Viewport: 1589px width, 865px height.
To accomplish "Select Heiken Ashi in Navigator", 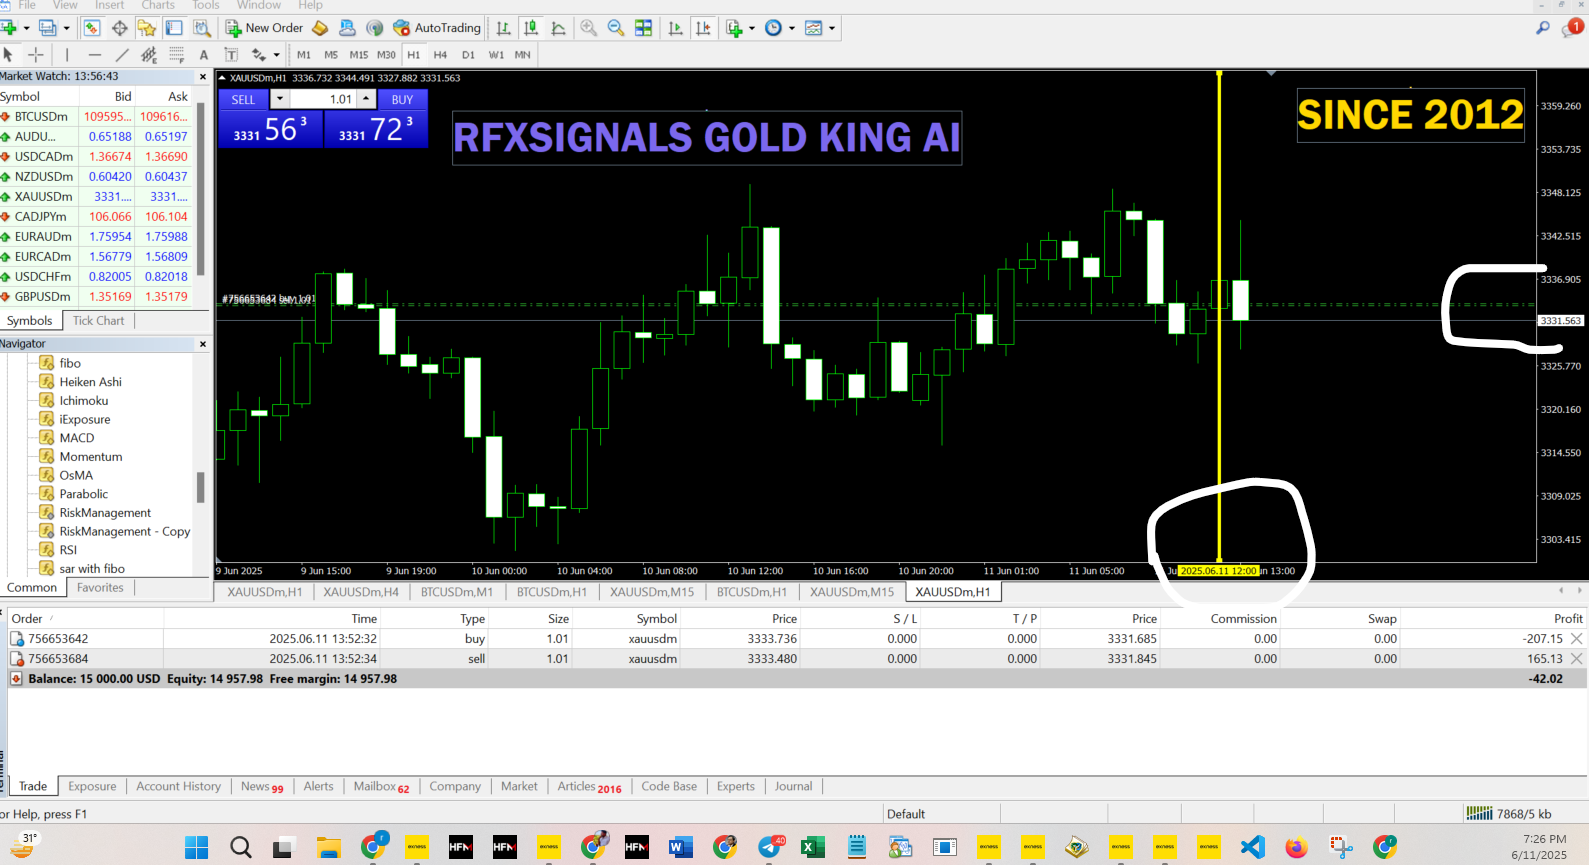I will click(90, 382).
